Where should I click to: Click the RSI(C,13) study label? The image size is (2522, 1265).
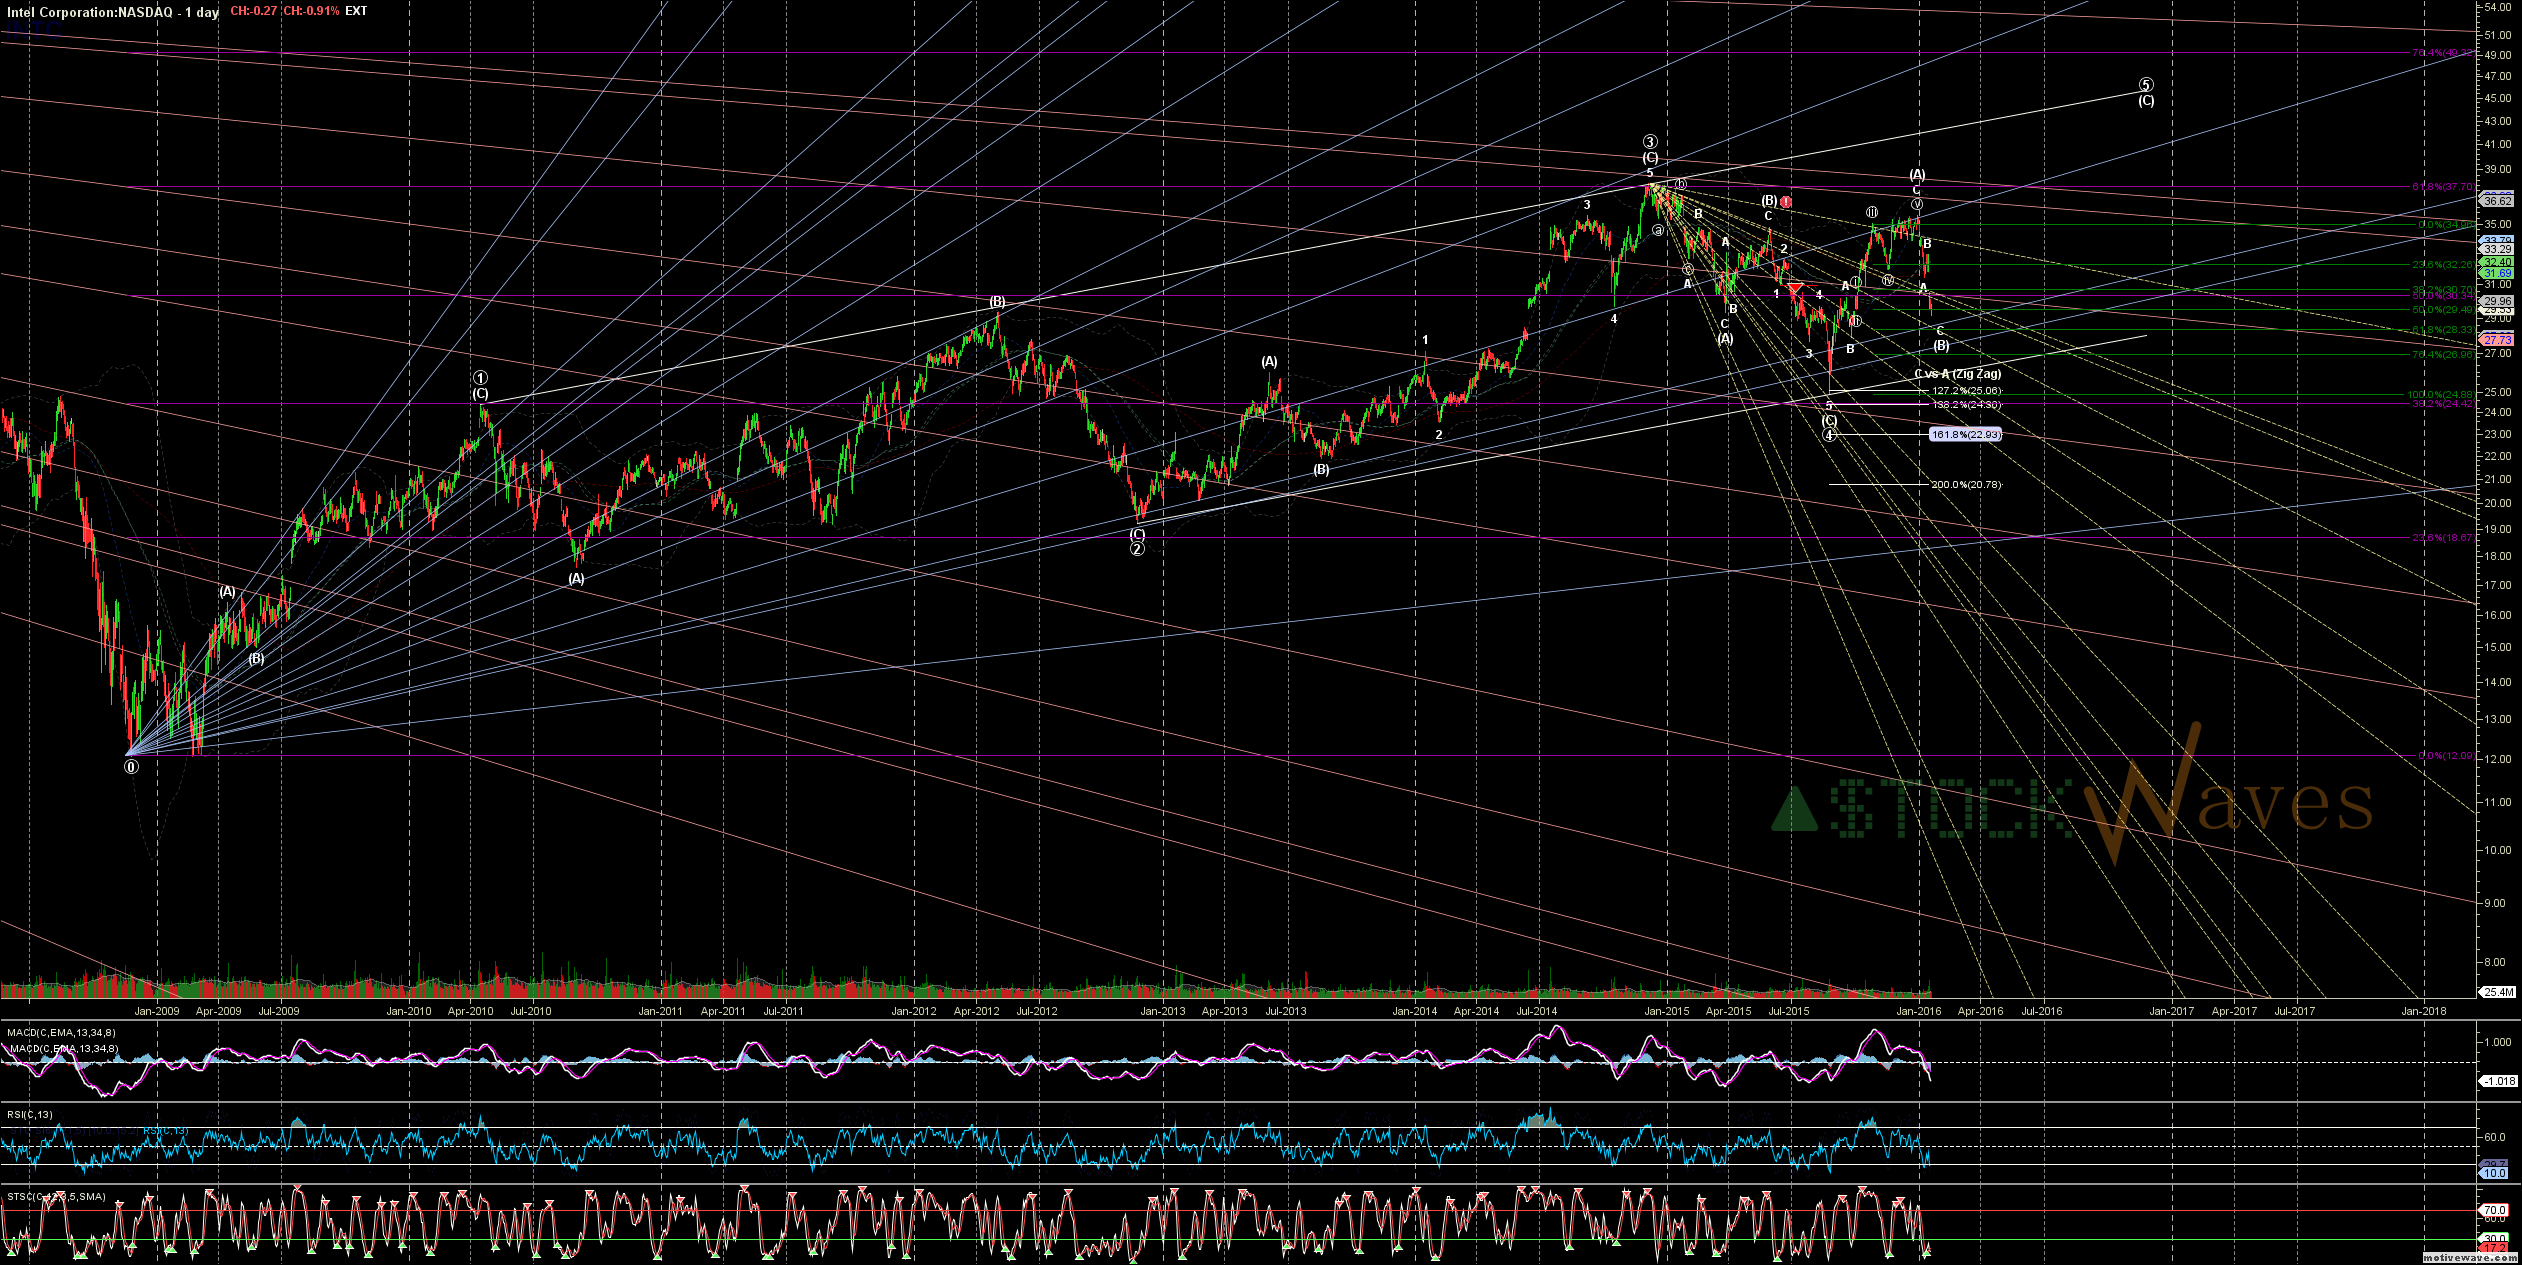click(x=30, y=1114)
